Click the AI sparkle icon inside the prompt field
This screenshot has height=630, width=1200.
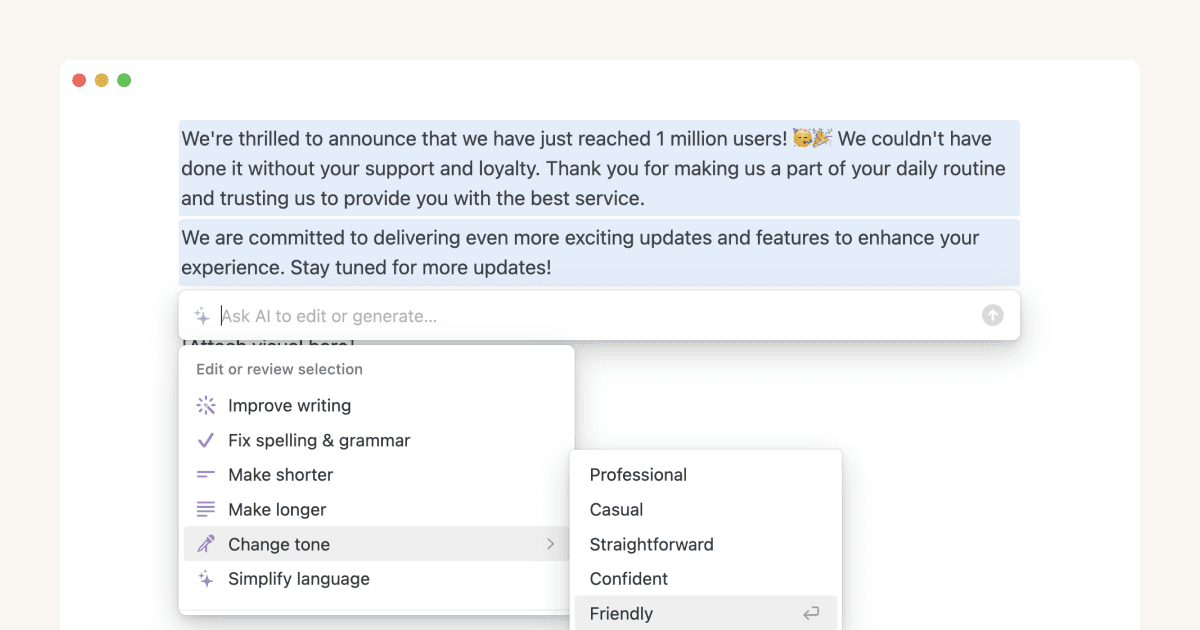click(202, 314)
